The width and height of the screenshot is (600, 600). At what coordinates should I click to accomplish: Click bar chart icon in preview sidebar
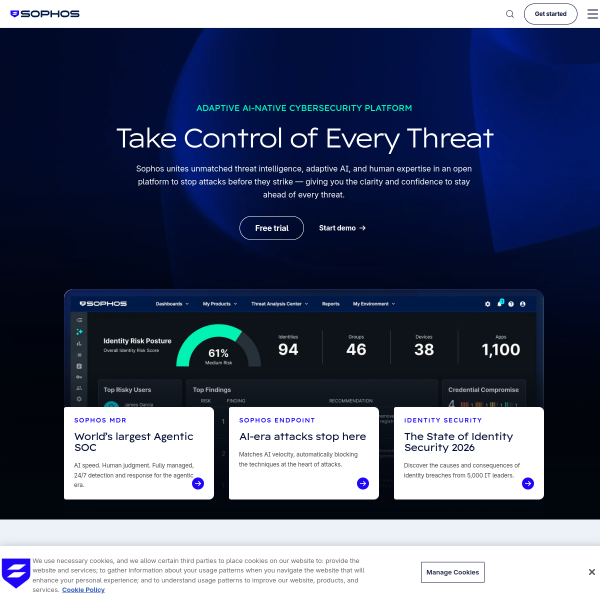pyautogui.click(x=79, y=343)
